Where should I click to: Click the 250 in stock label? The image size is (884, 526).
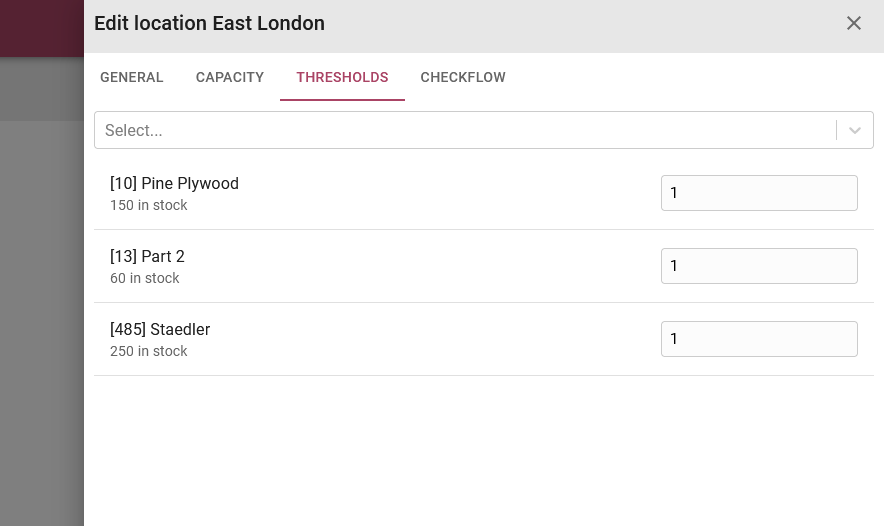coord(148,351)
